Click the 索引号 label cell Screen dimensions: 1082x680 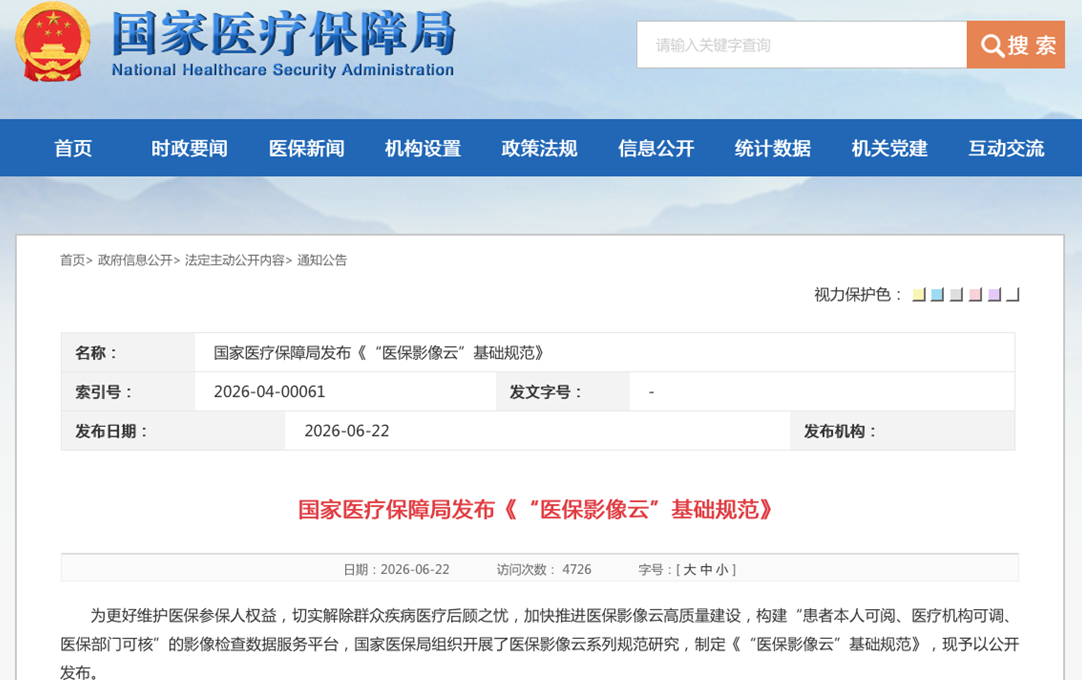128,391
